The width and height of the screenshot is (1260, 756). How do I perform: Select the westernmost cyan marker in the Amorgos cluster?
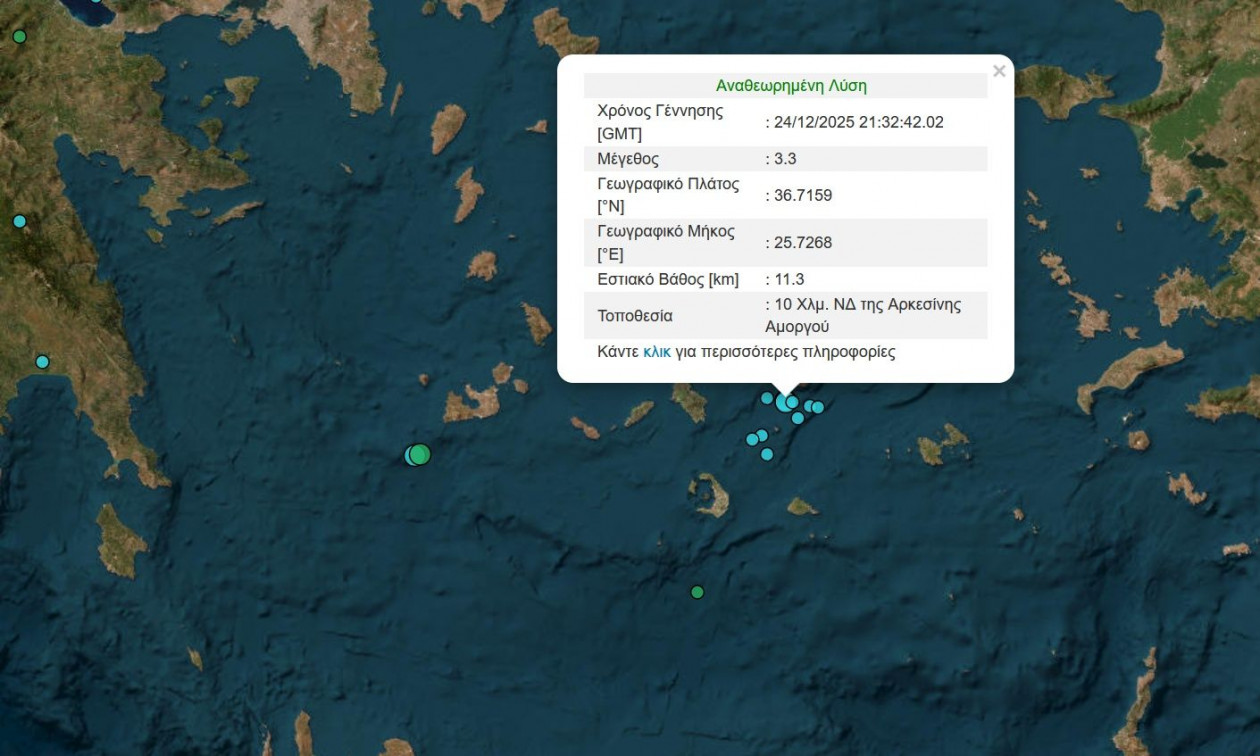pyautogui.click(x=752, y=439)
